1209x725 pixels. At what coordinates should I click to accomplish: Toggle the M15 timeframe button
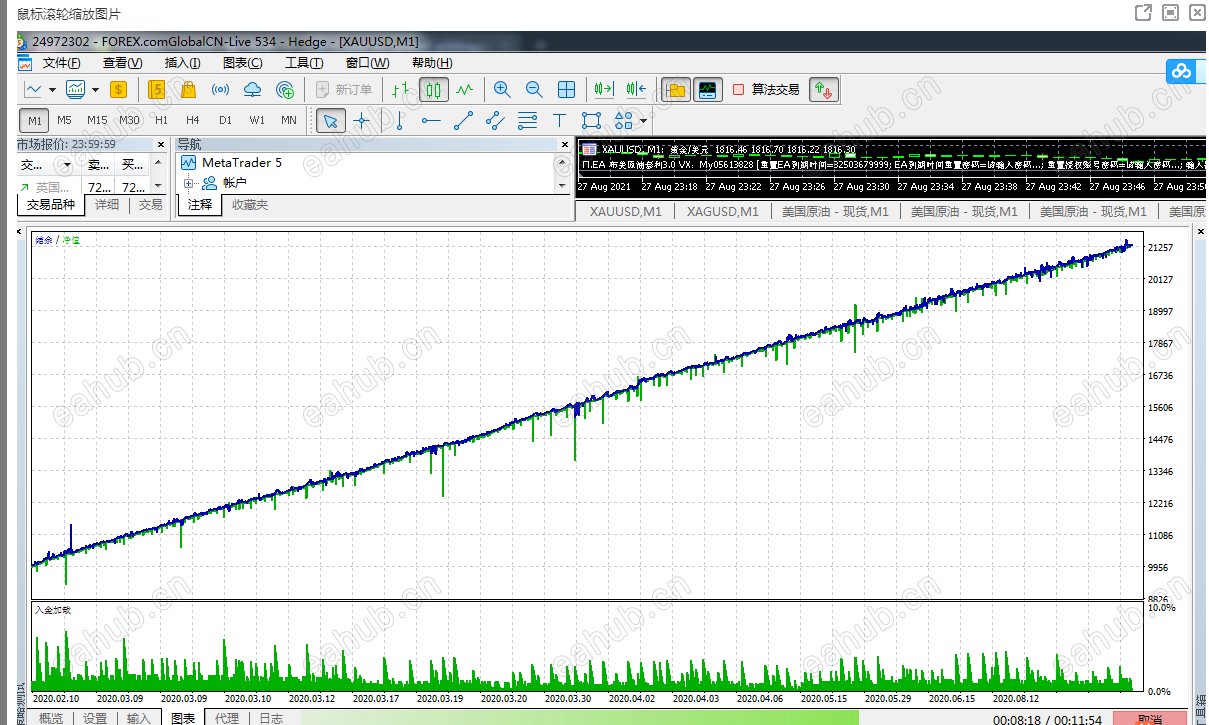[96, 121]
